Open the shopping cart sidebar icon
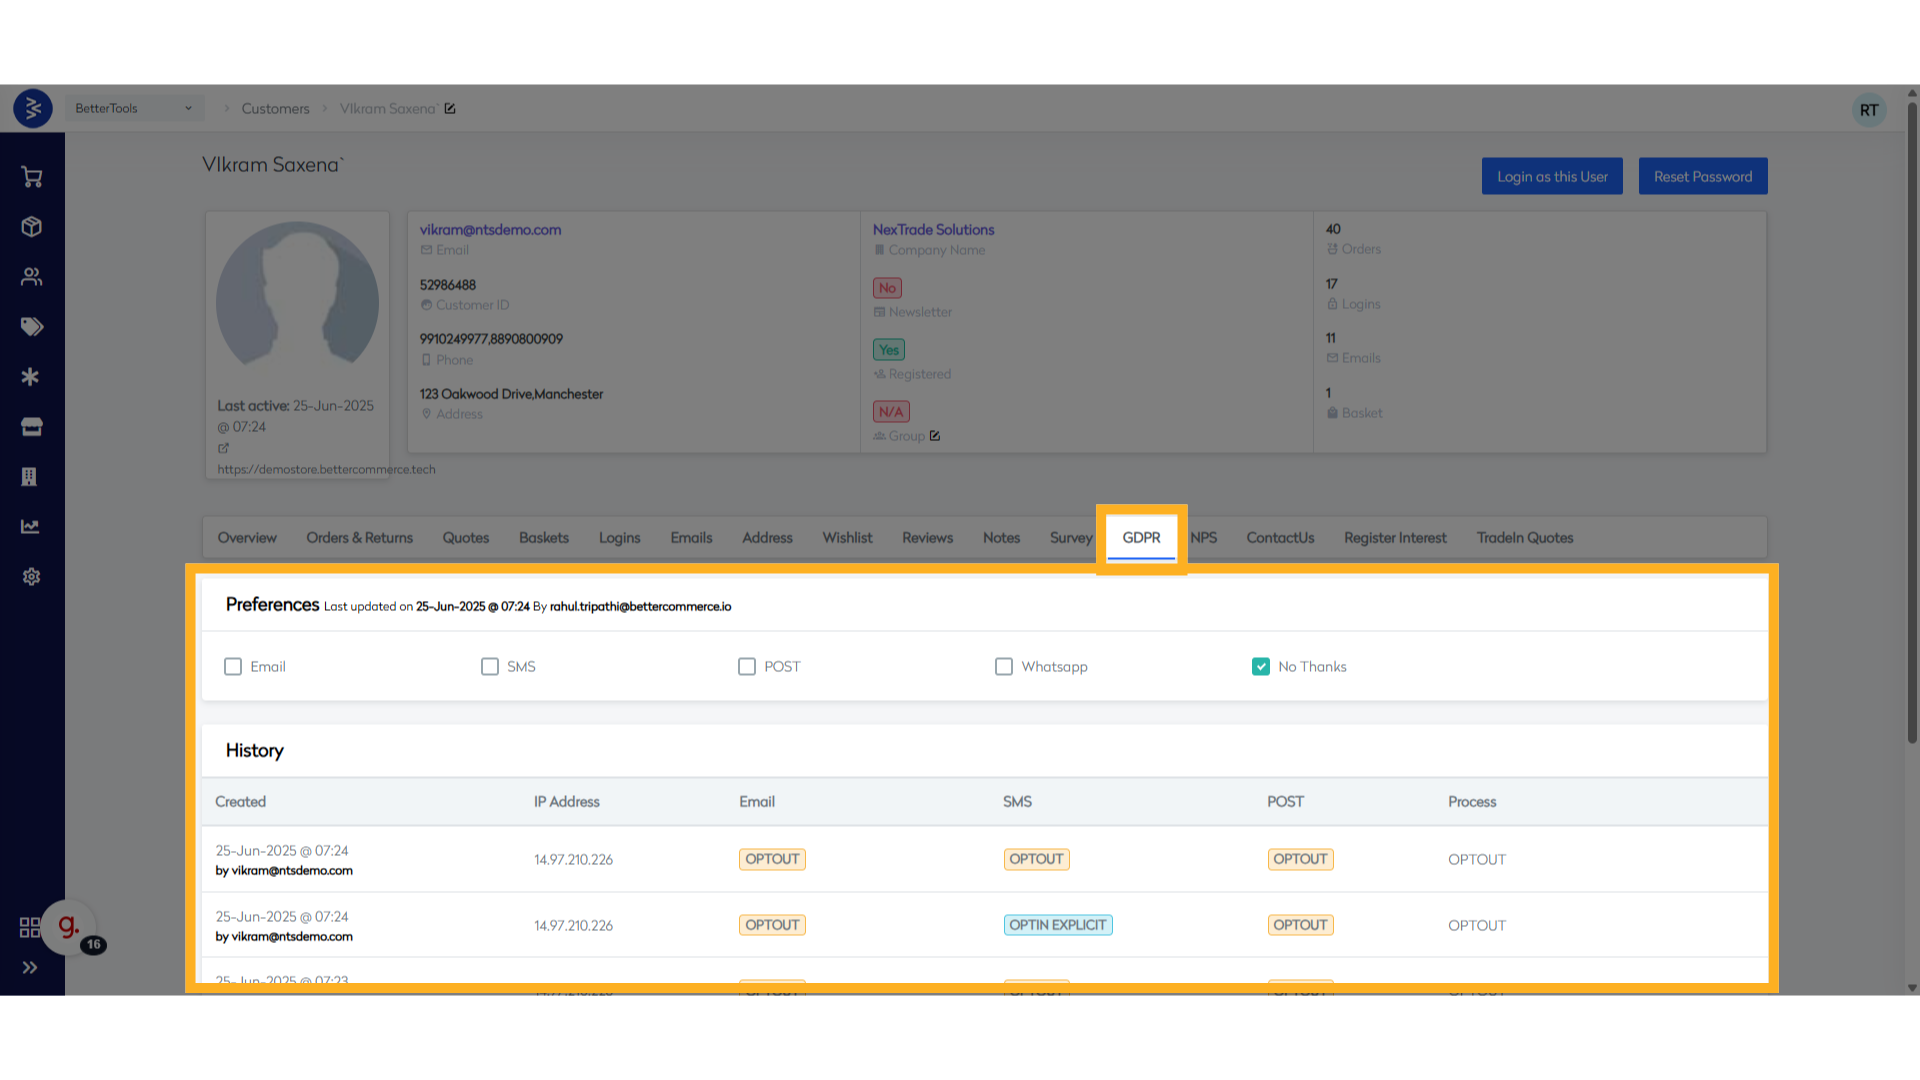The image size is (1920, 1080). (32, 177)
